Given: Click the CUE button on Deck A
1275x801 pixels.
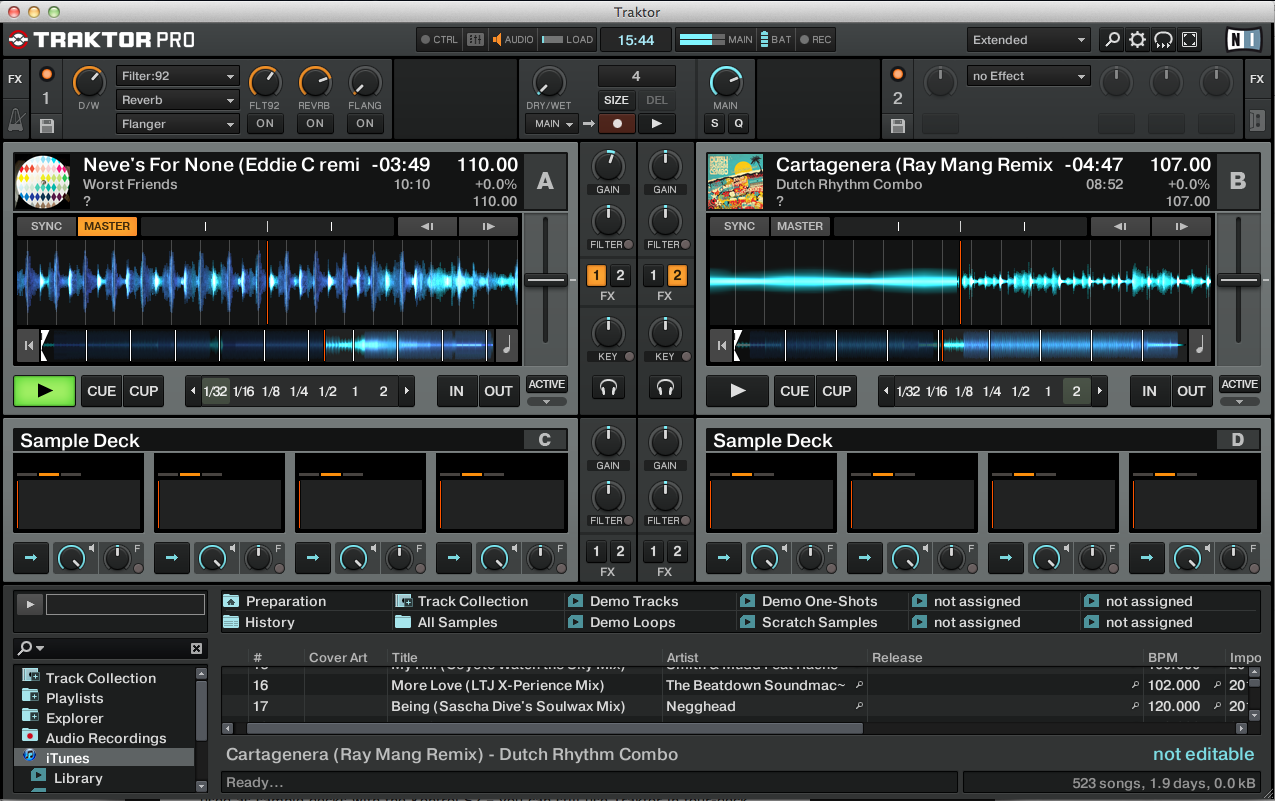Looking at the screenshot, I should pyautogui.click(x=101, y=391).
